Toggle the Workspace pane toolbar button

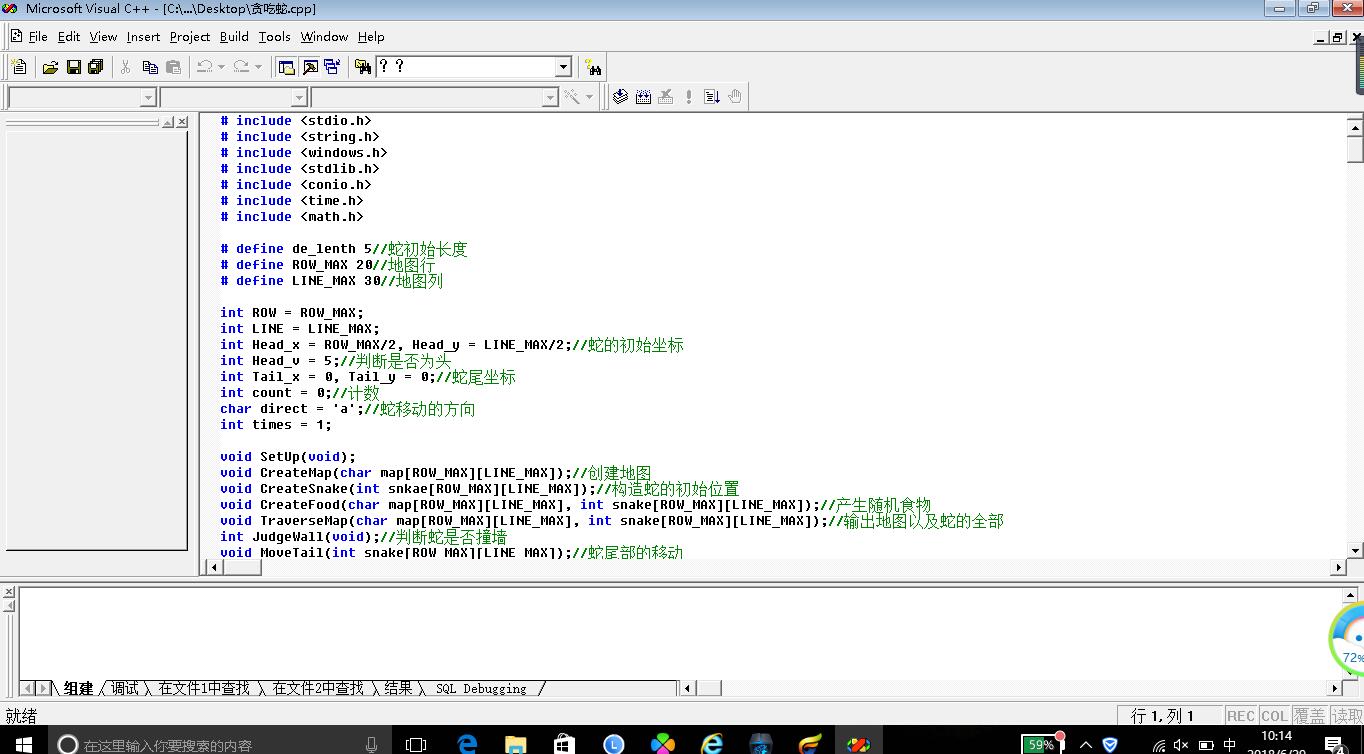click(287, 67)
